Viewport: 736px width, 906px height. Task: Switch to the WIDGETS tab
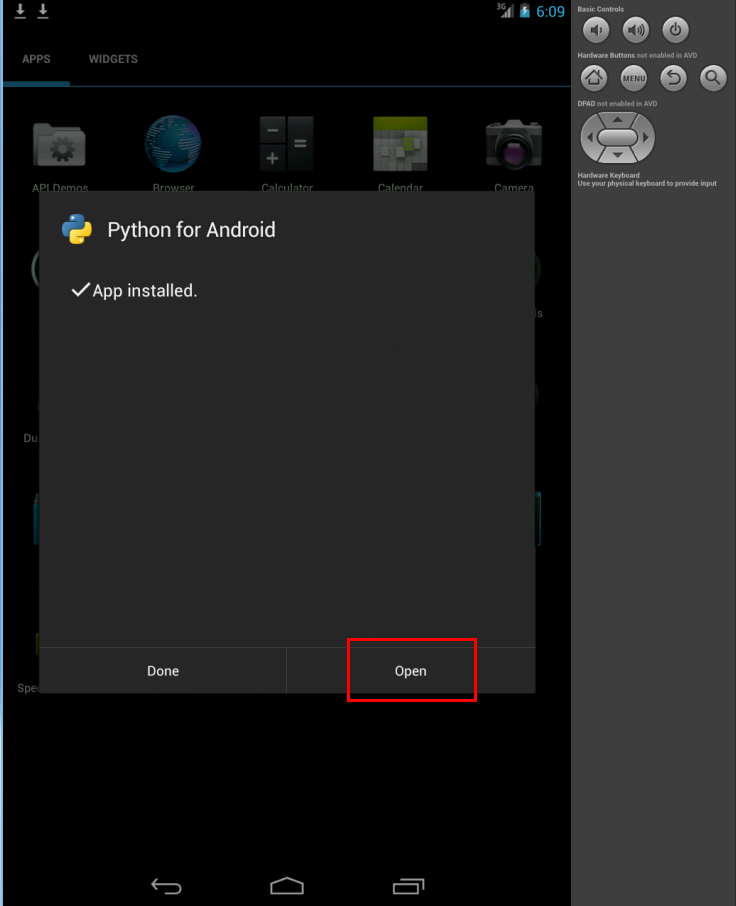coord(113,59)
